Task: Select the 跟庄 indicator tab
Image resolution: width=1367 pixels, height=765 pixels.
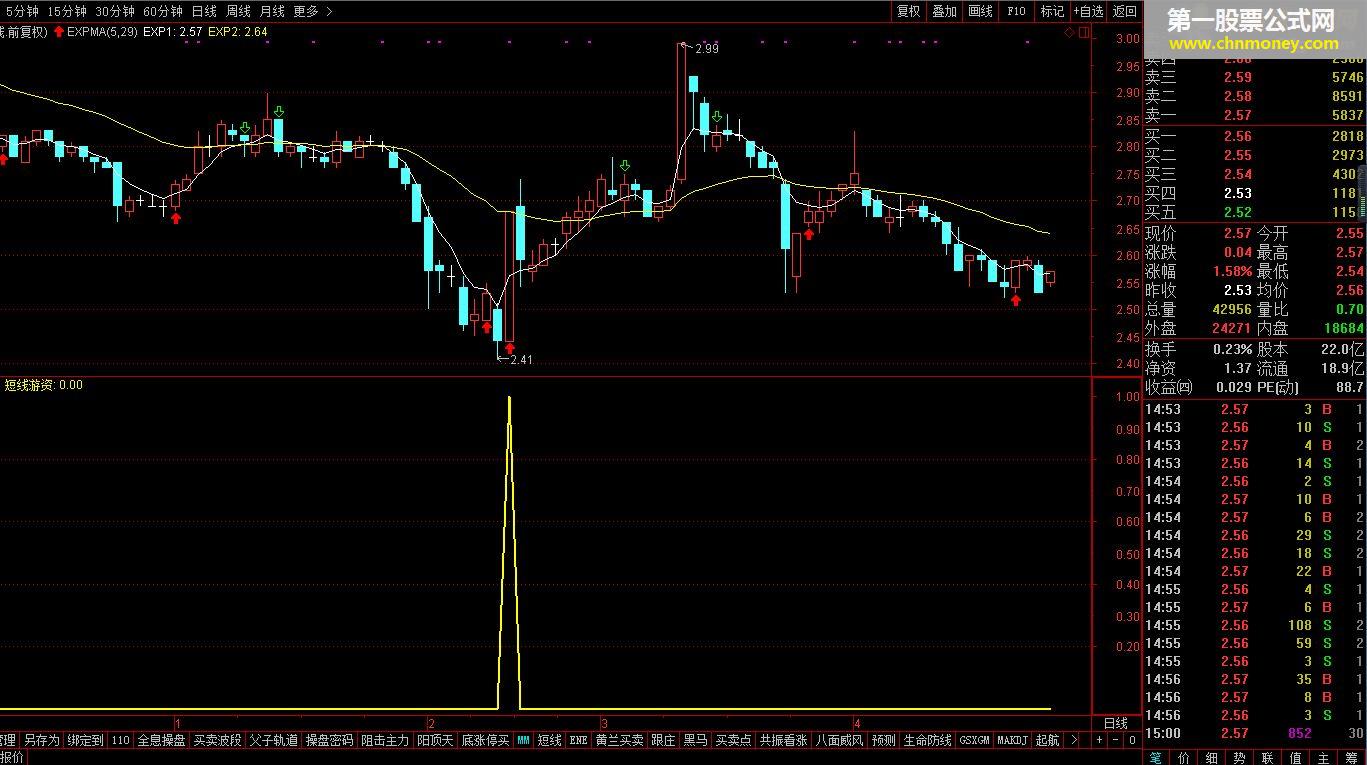Action: [664, 741]
